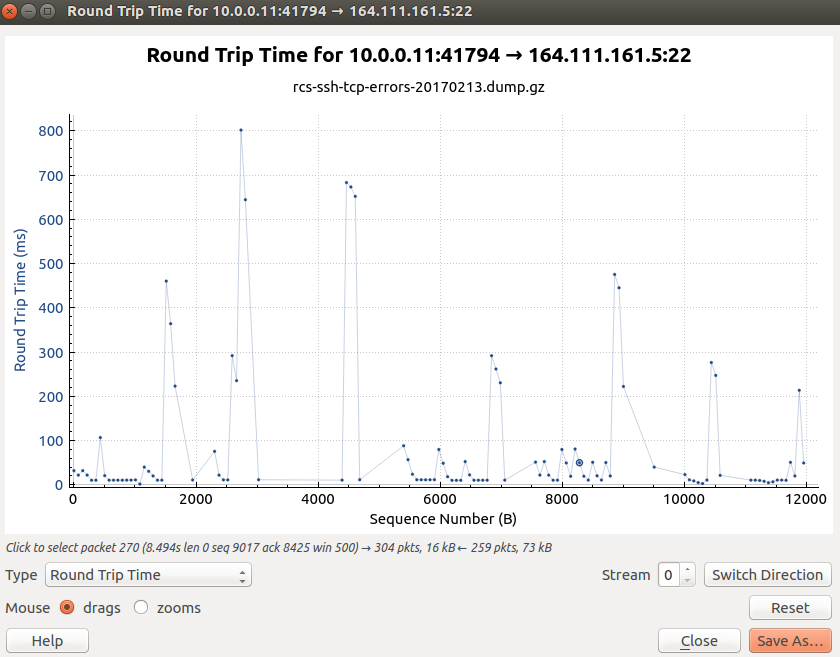Minimize the Round Trip Time window
Viewport: 840px width, 657px height.
30,11
